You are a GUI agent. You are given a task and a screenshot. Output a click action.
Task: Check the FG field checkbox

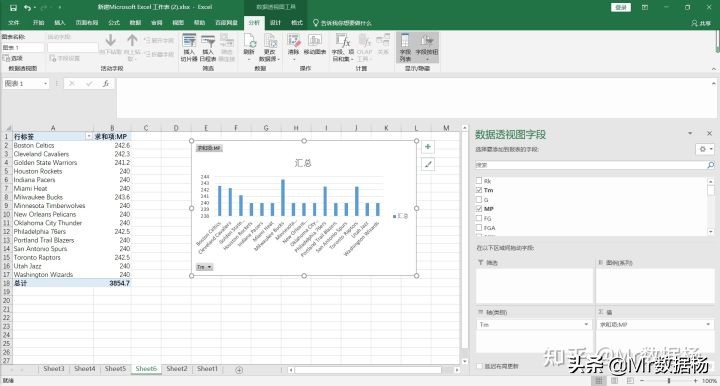(x=479, y=218)
